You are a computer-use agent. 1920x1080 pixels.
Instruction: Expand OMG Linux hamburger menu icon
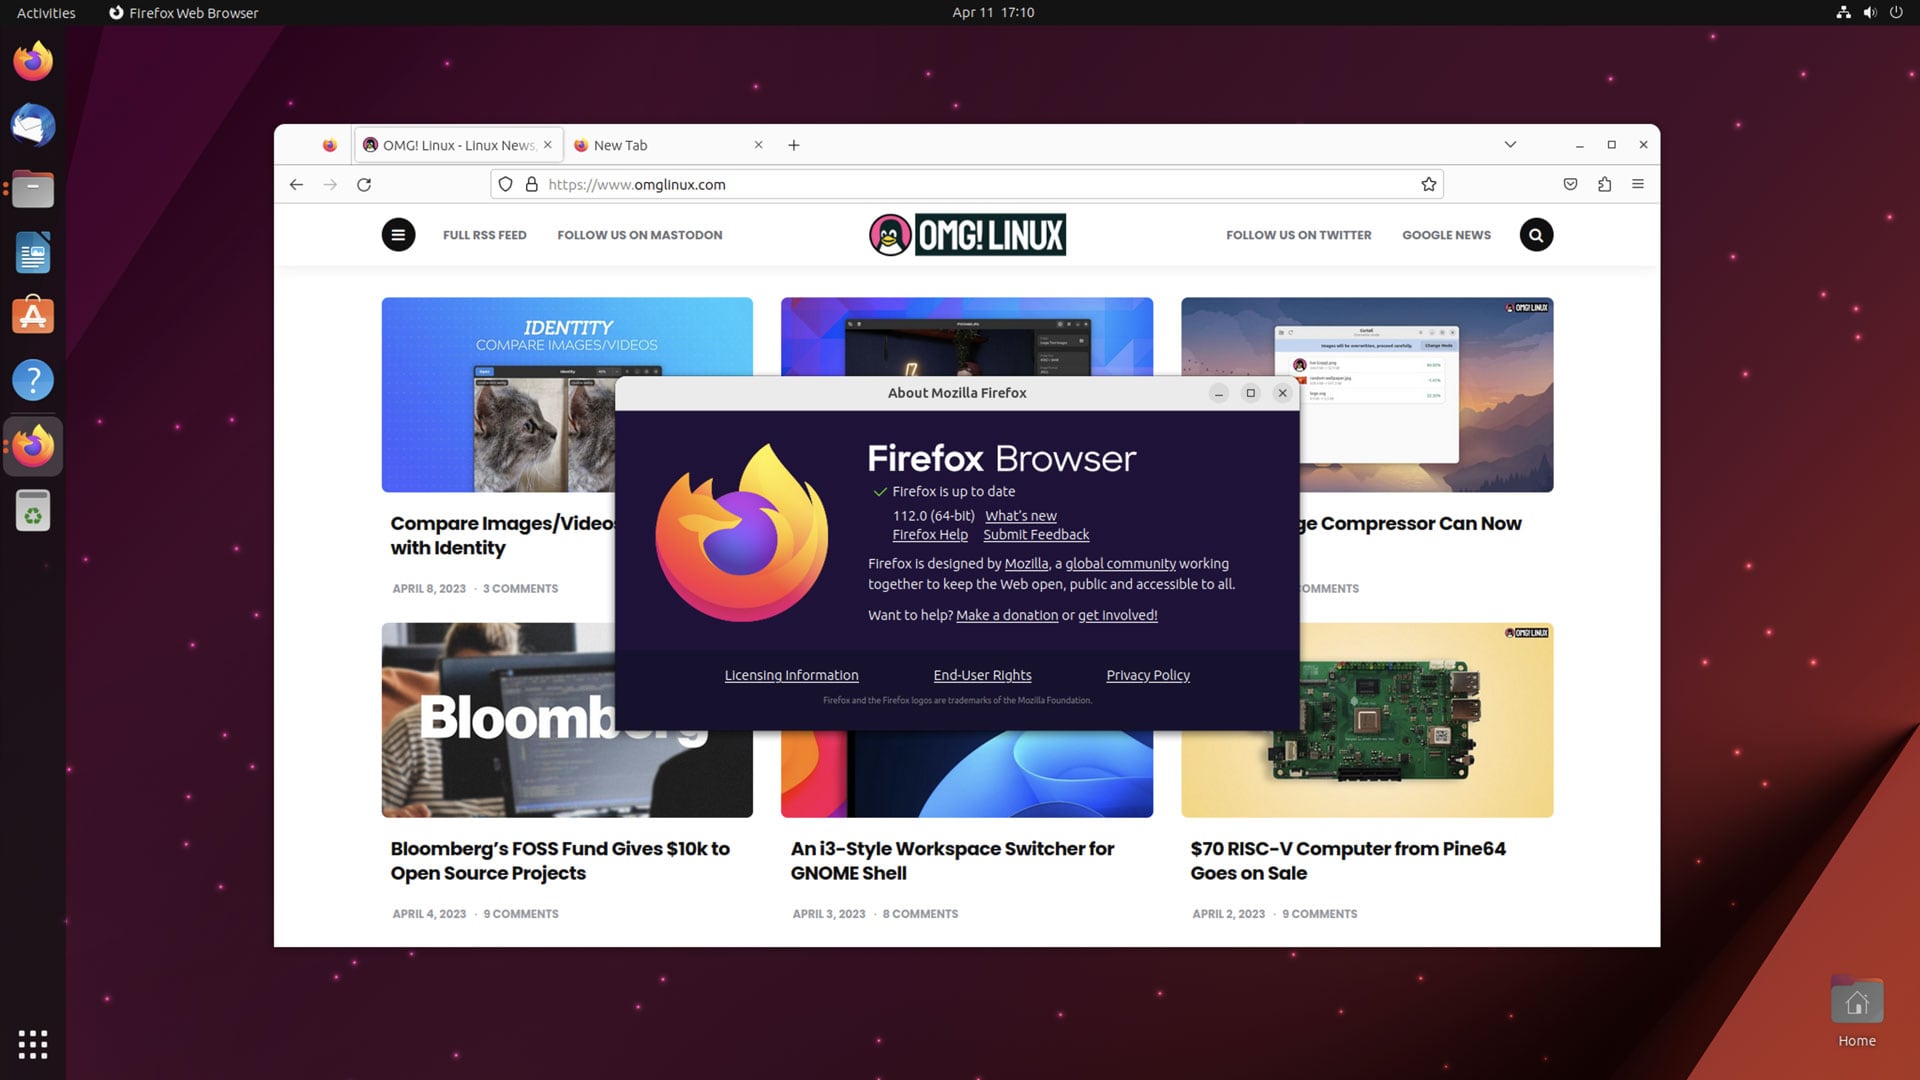click(x=396, y=235)
